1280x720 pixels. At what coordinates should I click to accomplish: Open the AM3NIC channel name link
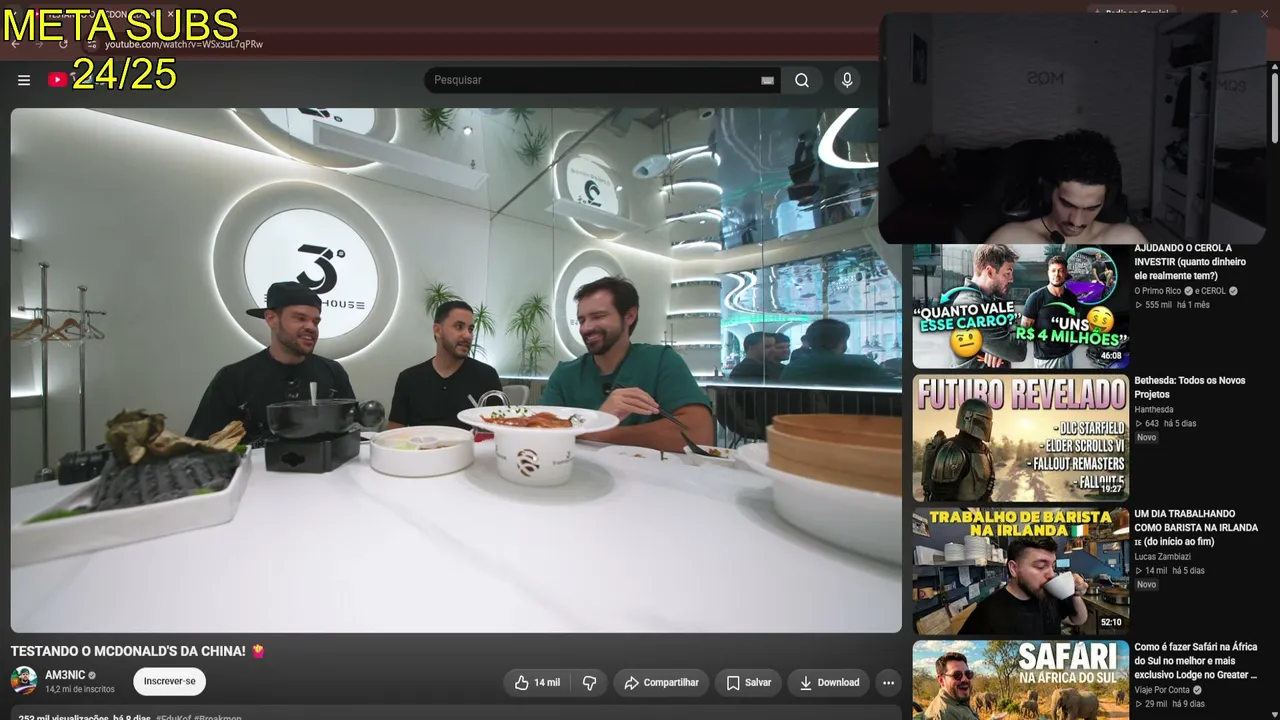[x=65, y=675]
